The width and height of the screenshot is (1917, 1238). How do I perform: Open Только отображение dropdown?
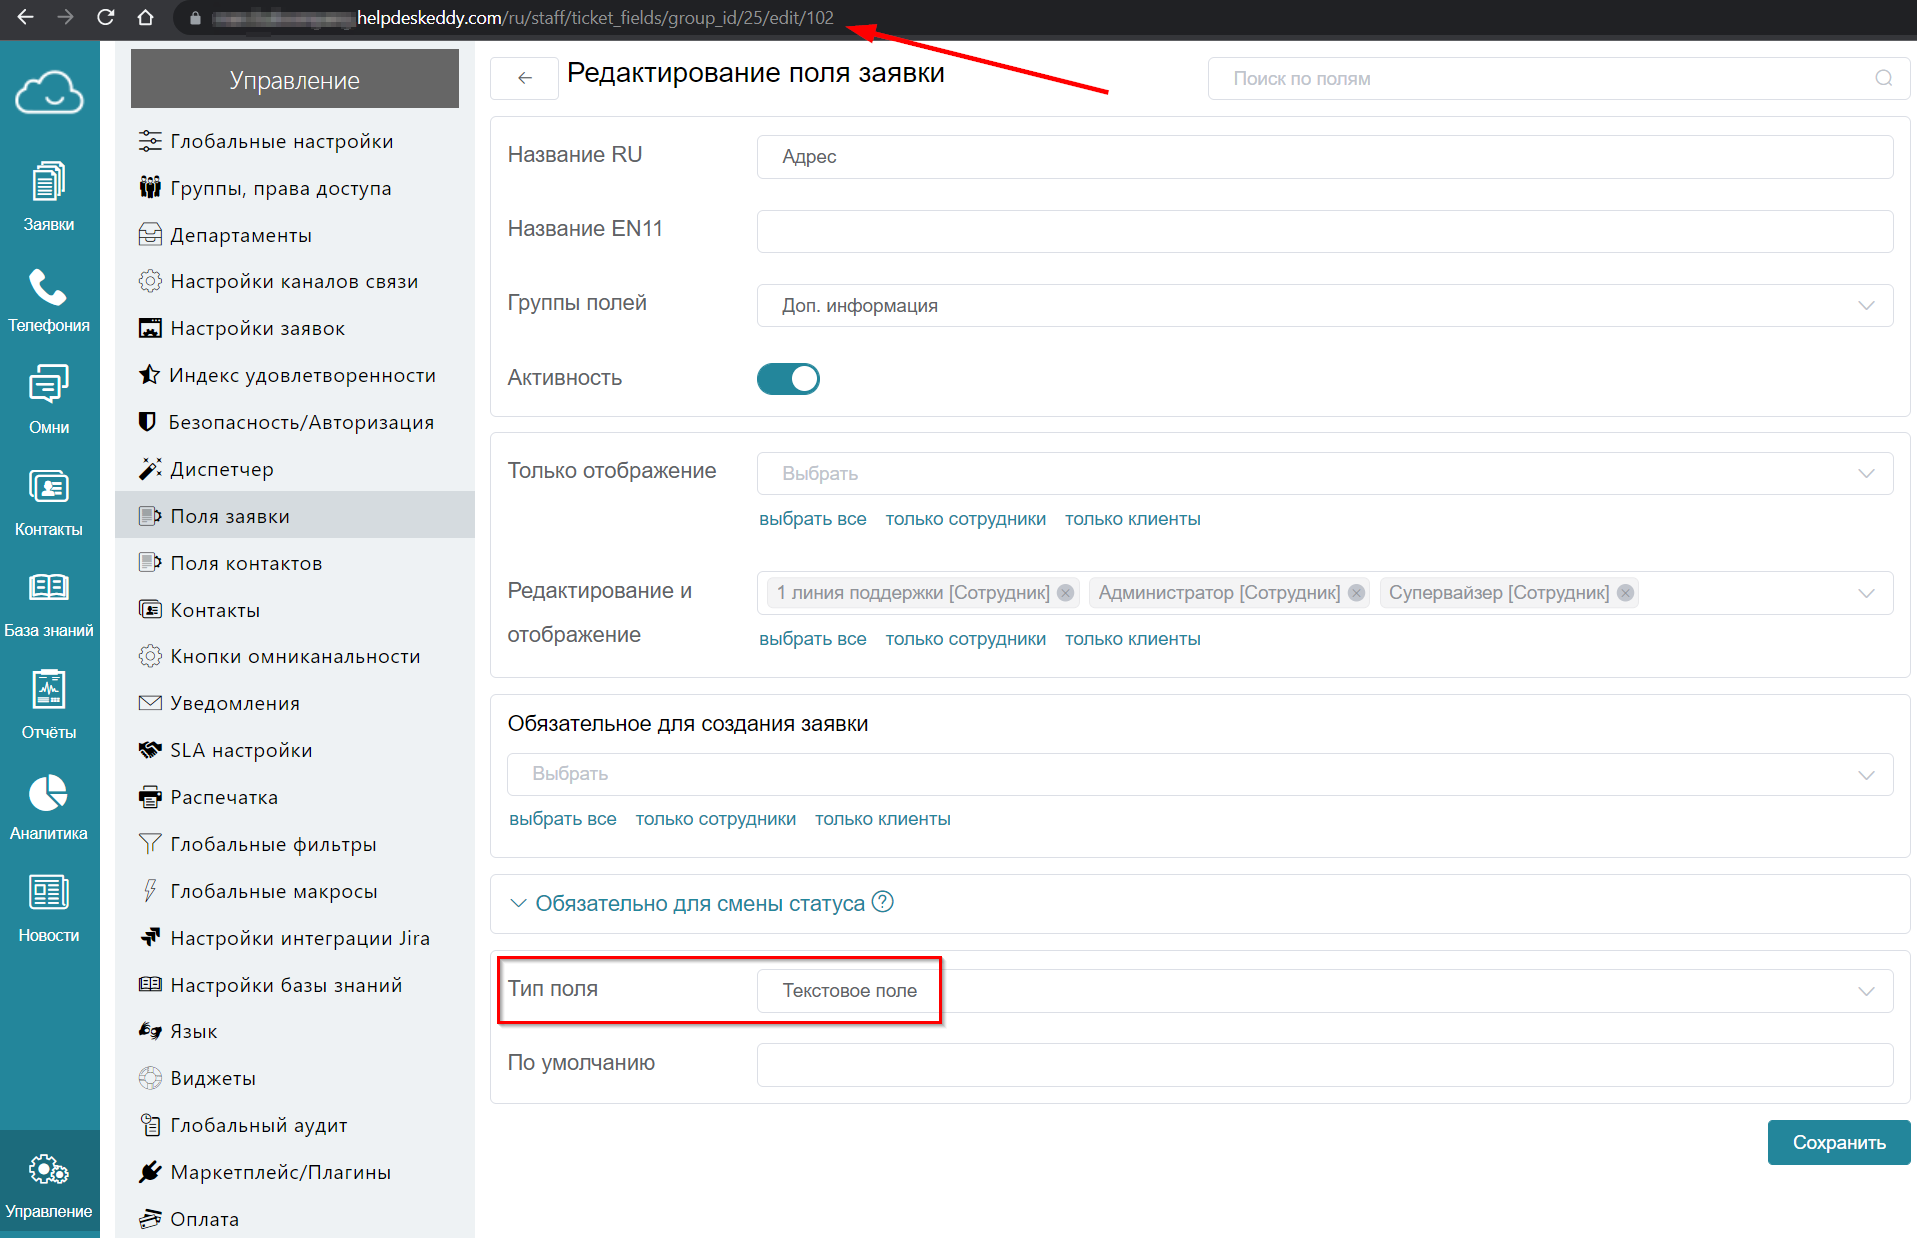[1325, 473]
